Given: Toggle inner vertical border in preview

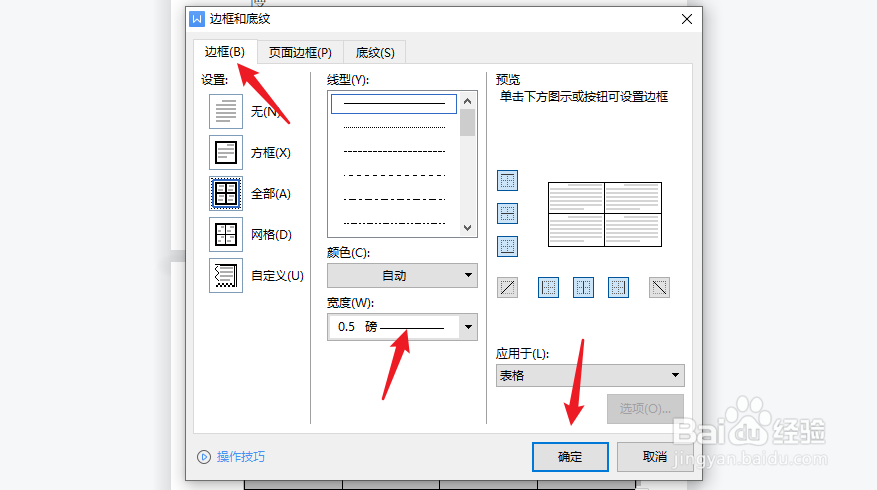Looking at the screenshot, I should click(583, 288).
